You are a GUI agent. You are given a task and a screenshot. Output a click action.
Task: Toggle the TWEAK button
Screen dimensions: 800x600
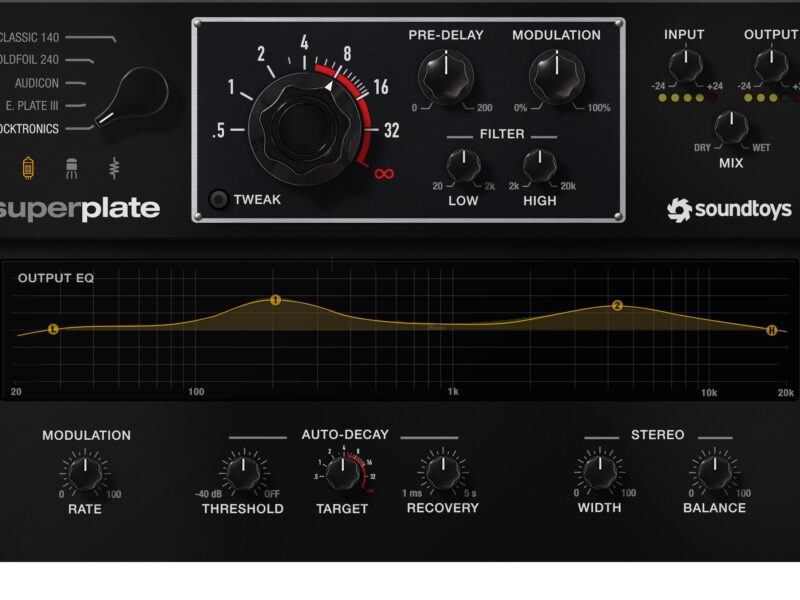(x=217, y=199)
